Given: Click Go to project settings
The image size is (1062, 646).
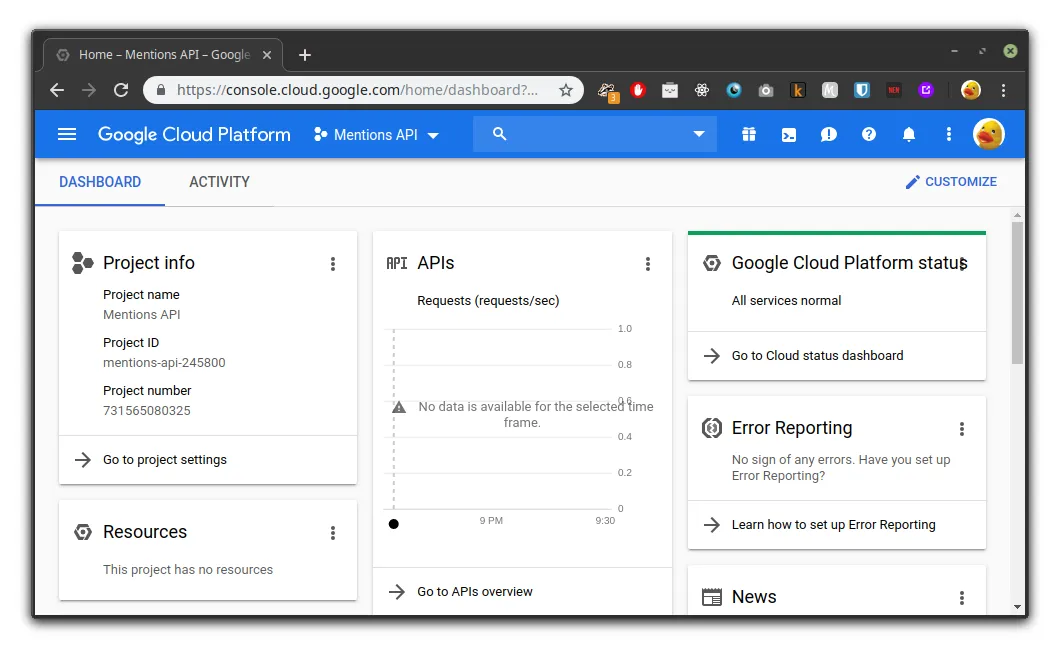Looking at the screenshot, I should click(164, 460).
